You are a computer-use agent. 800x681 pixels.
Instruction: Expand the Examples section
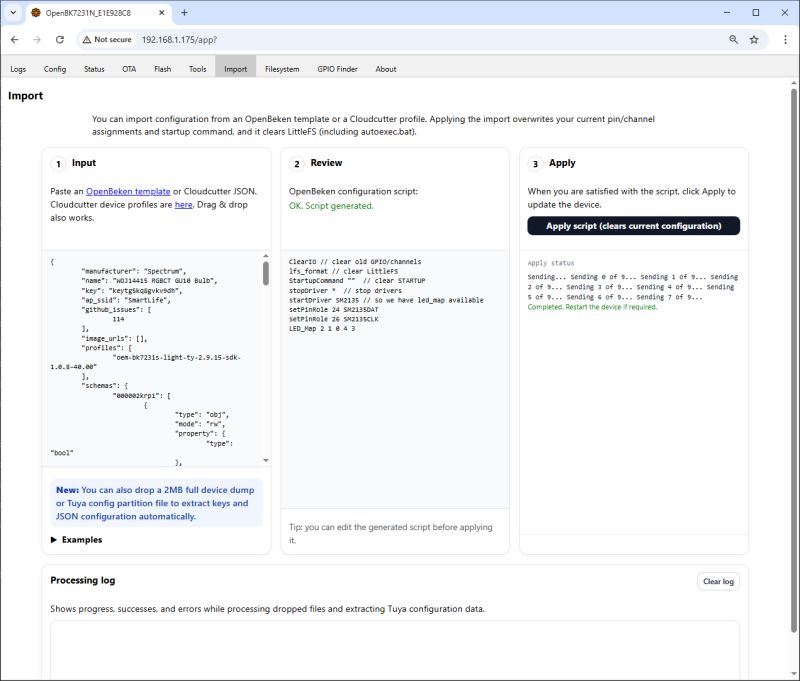pos(79,539)
